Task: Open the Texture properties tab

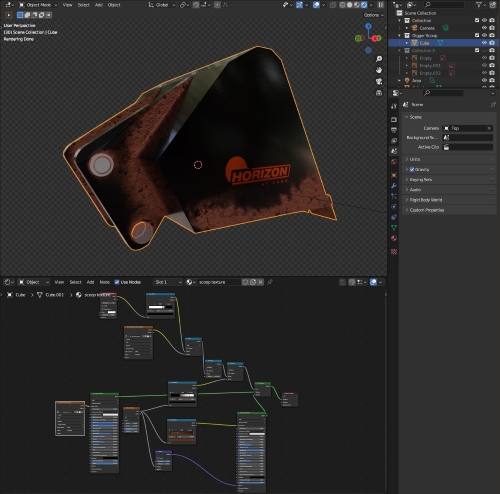Action: pyautogui.click(x=394, y=252)
